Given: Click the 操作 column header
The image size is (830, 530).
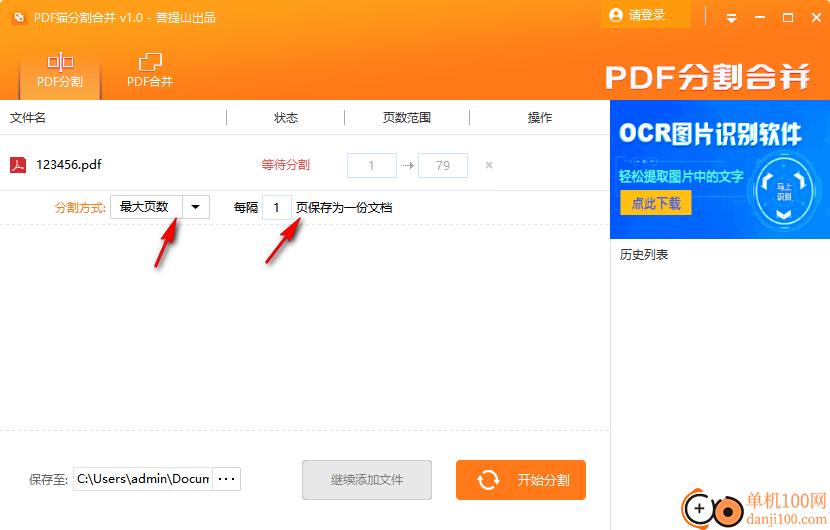Looking at the screenshot, I should pos(539,118).
